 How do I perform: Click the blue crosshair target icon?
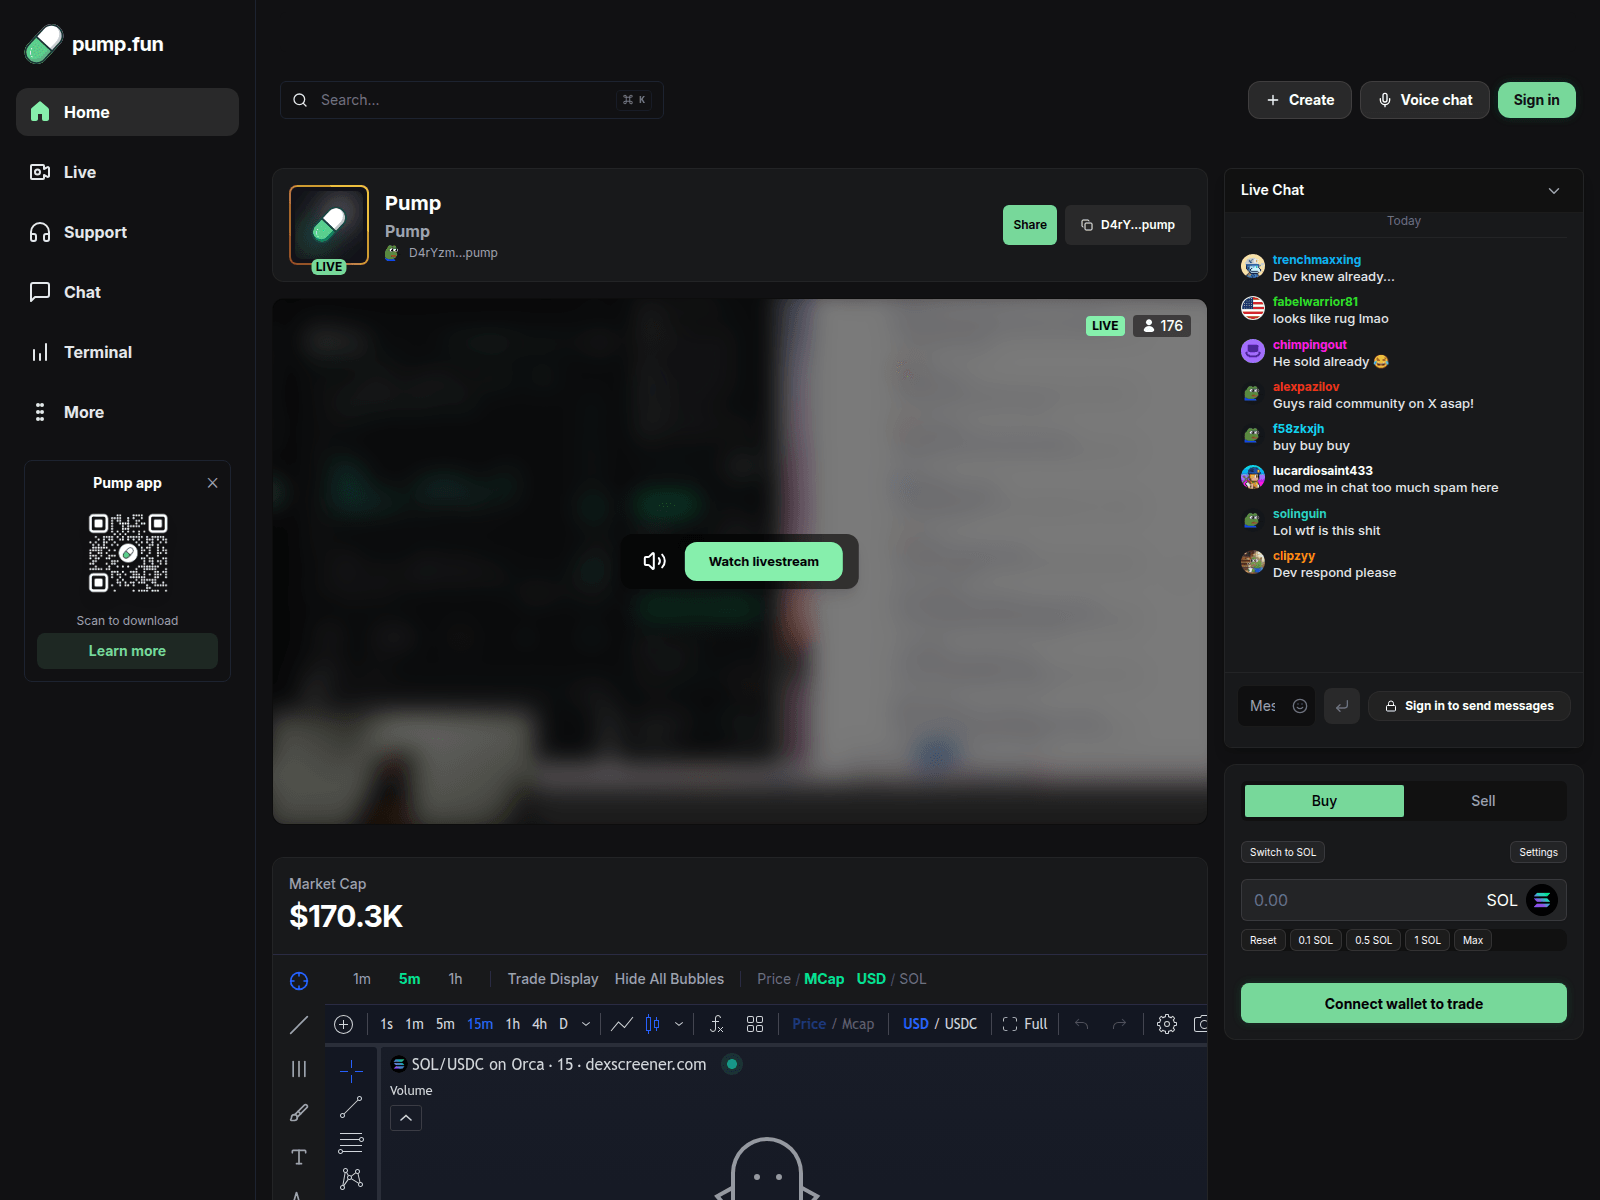point(299,981)
